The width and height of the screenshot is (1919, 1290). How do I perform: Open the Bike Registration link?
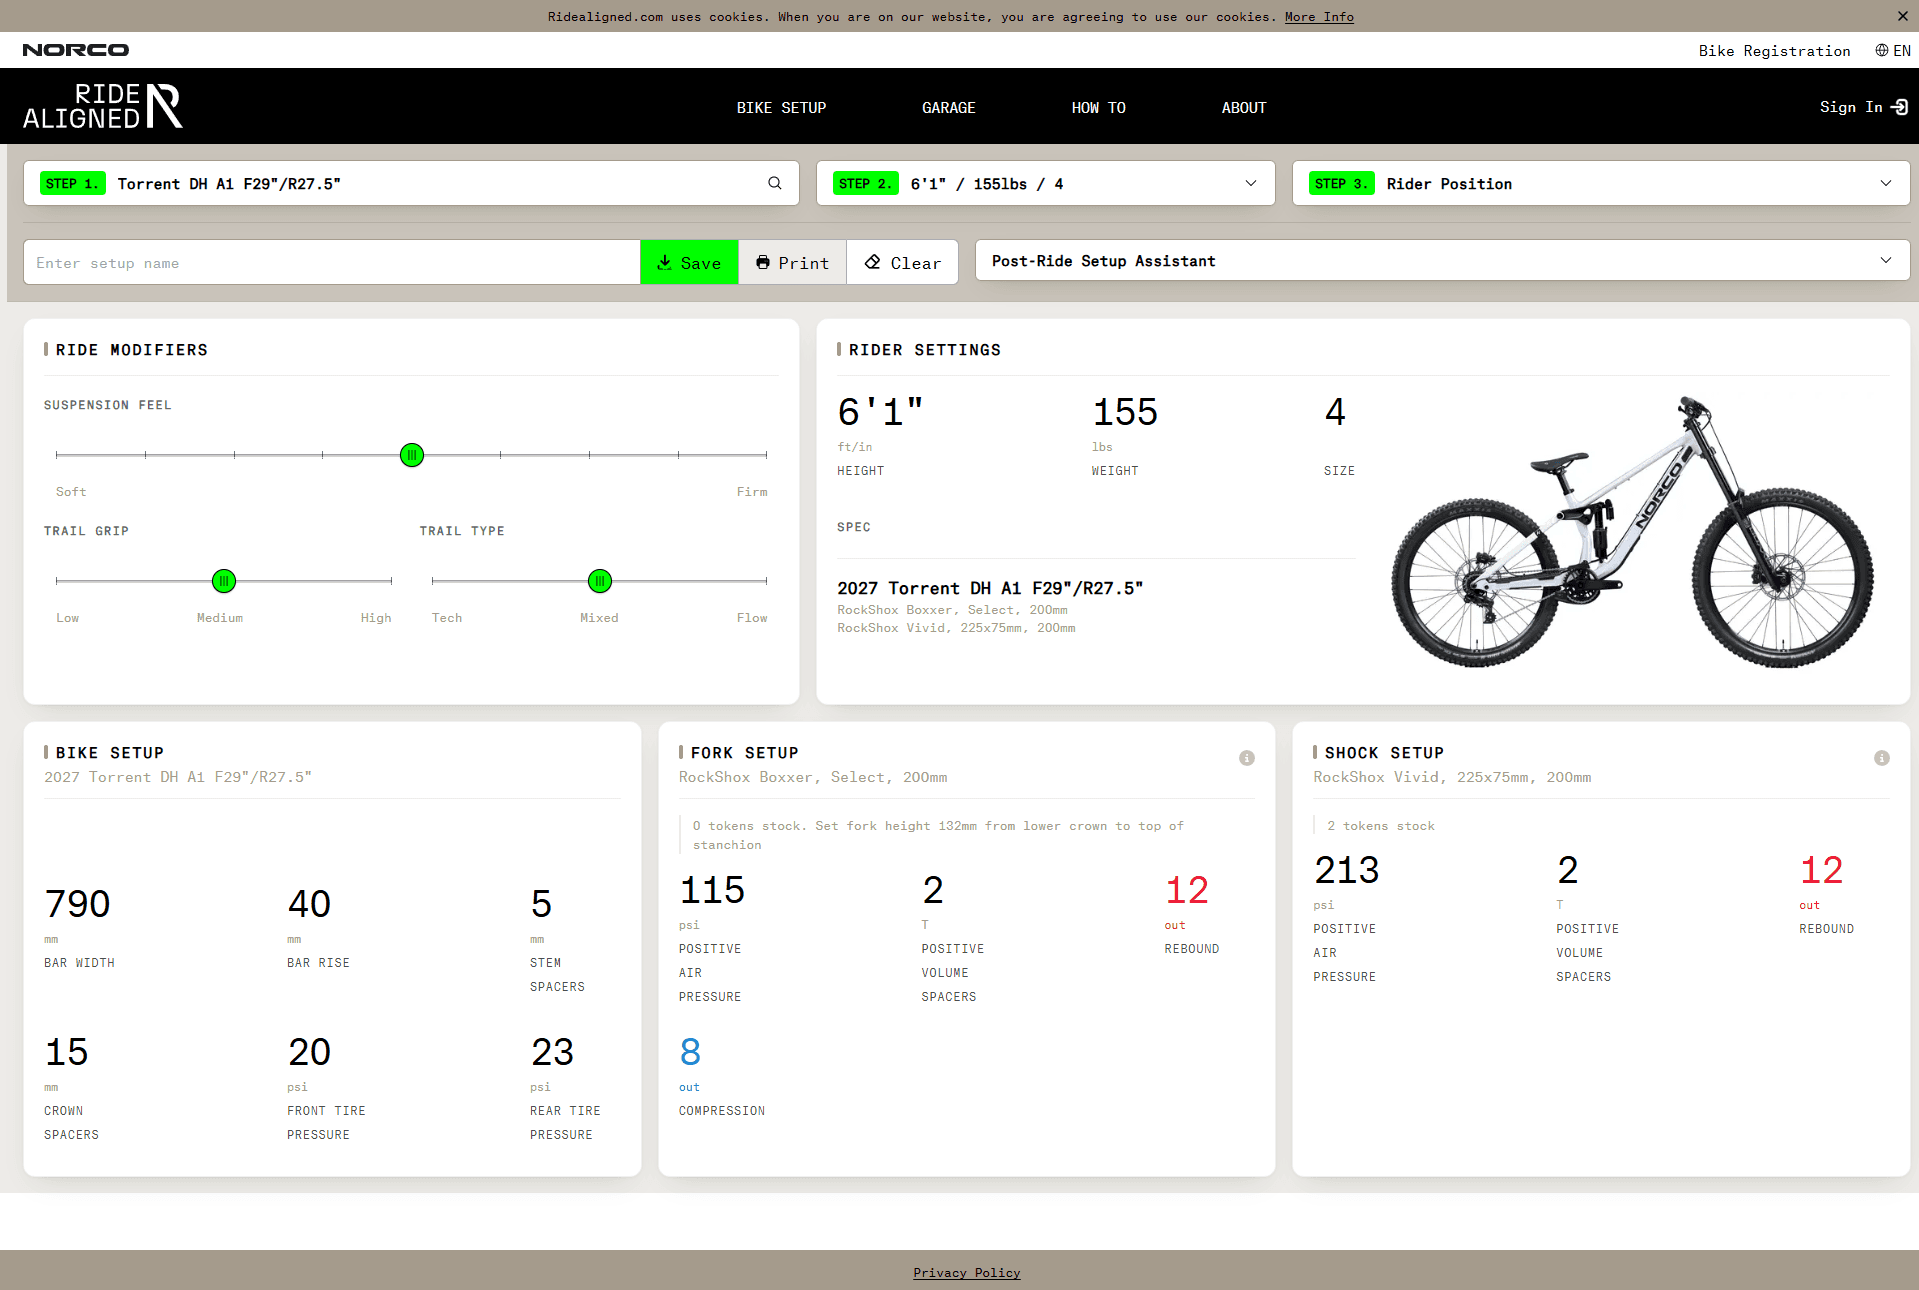point(1774,51)
